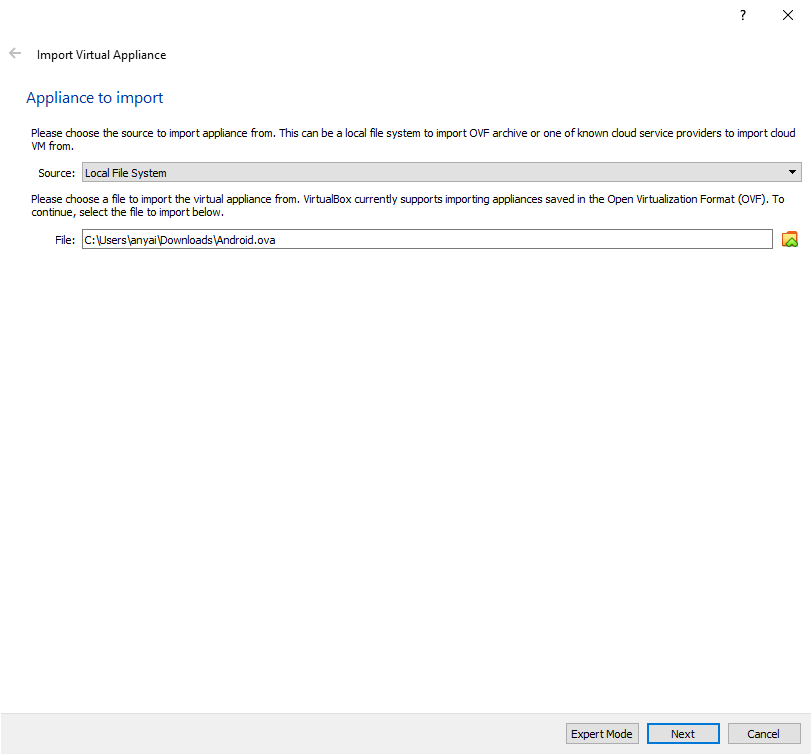This screenshot has width=812, height=755.
Task: Open the file browser folder icon
Action: 789,239
